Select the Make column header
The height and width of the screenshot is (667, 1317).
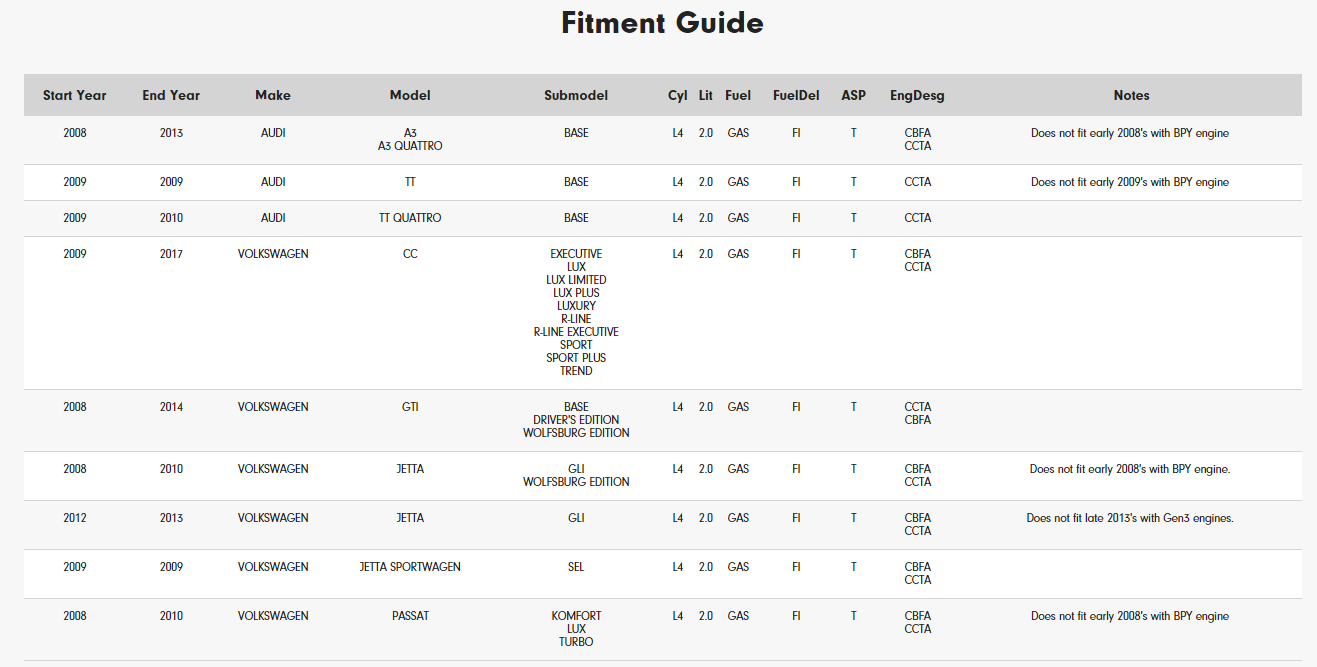point(273,95)
